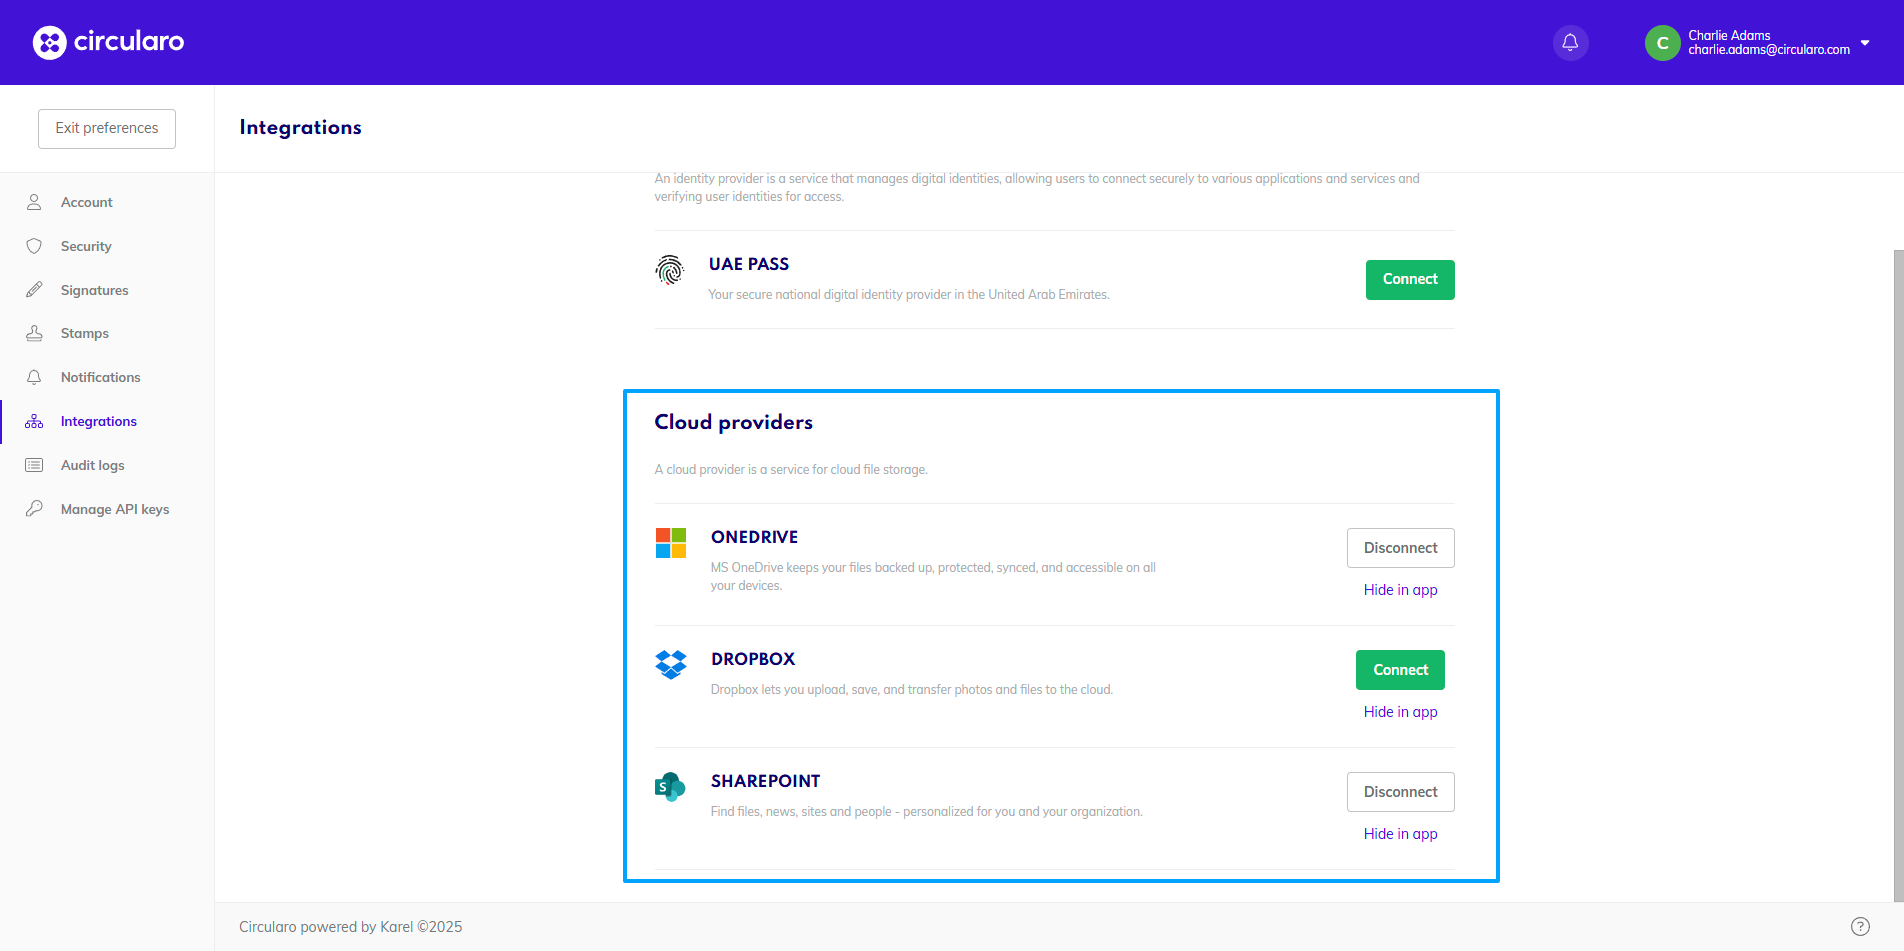
Task: Open the notification bell icon
Action: 1569,42
